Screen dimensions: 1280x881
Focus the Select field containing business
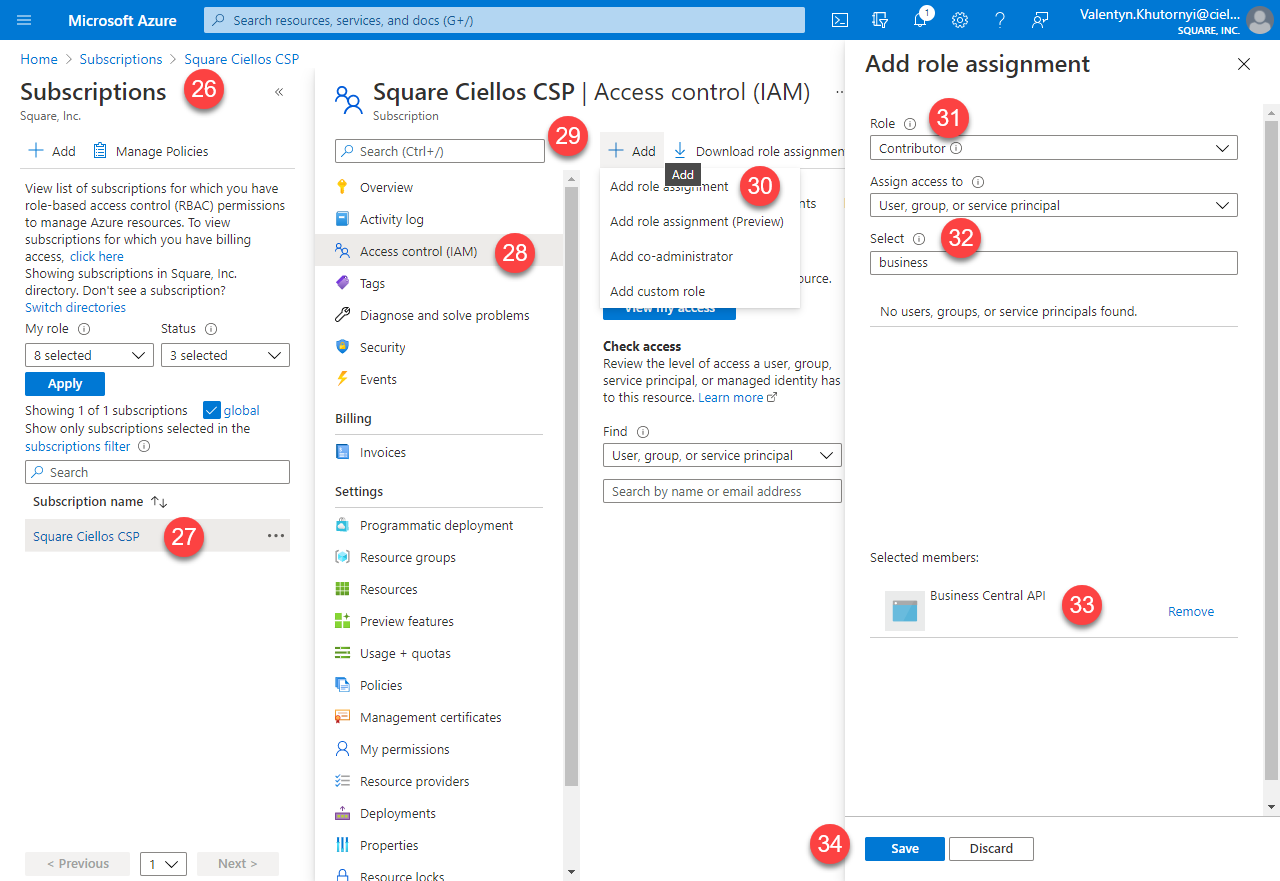pos(1054,262)
